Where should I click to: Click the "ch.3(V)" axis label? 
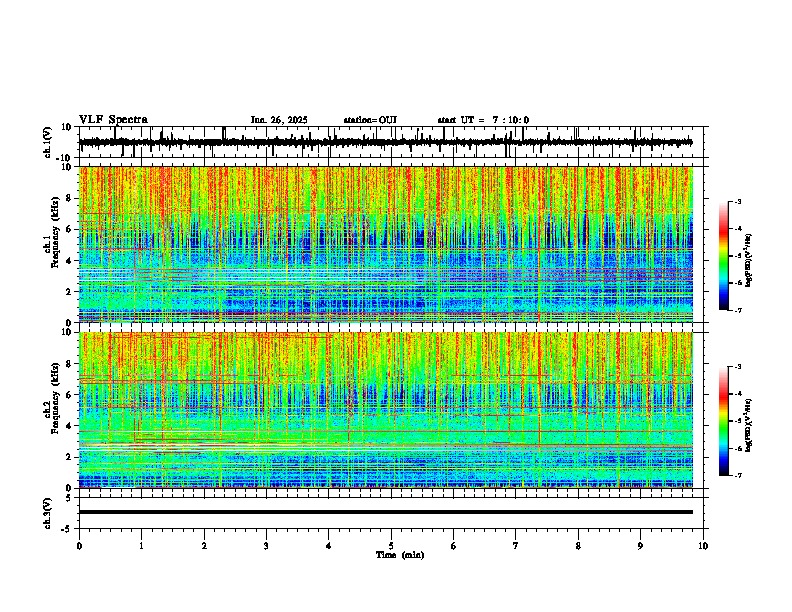[48, 513]
